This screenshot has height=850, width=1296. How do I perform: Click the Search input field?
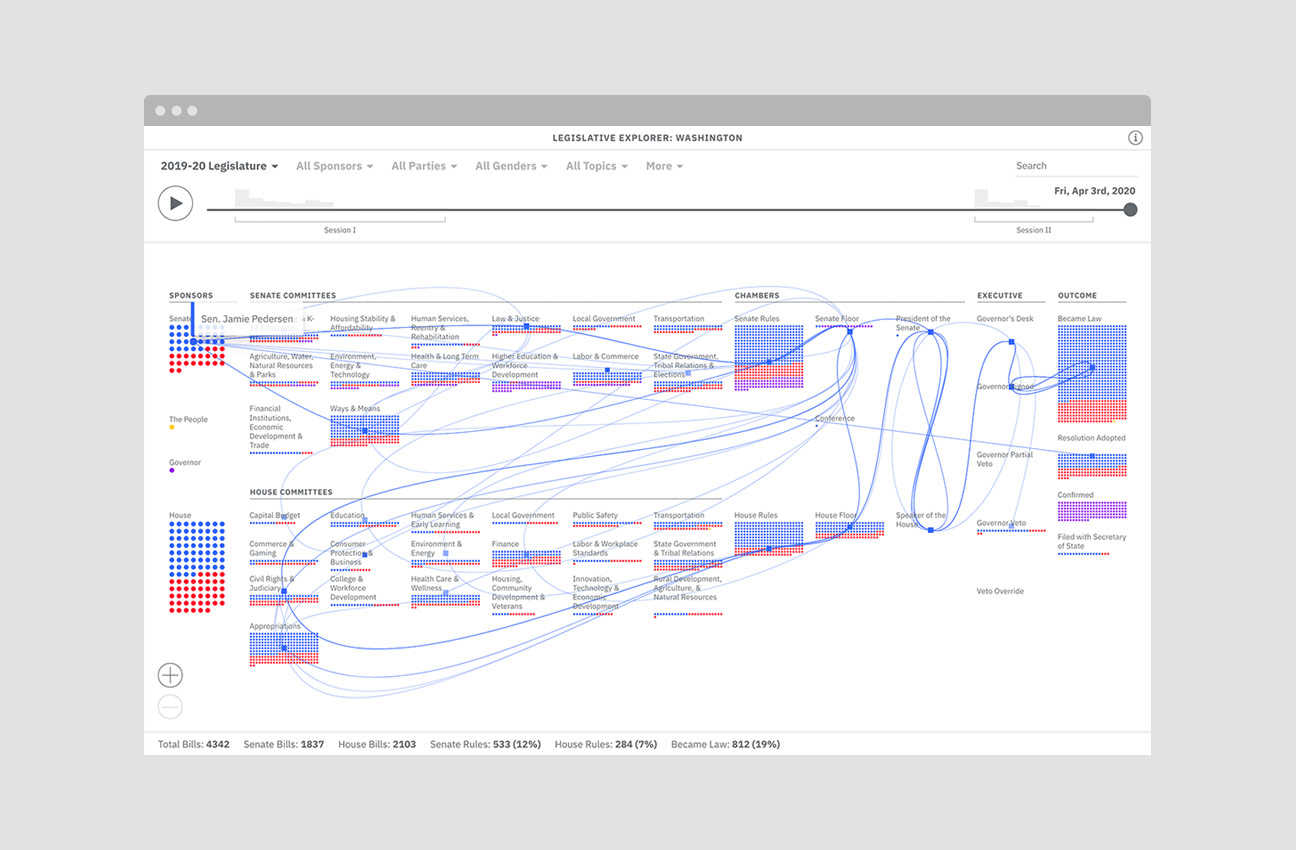point(1075,166)
